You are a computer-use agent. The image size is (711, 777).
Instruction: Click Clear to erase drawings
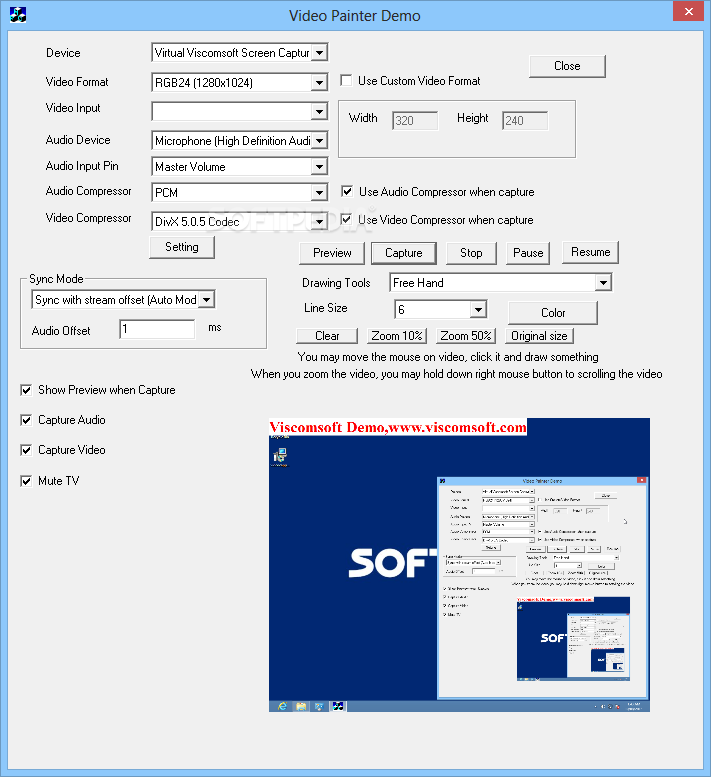coord(327,335)
